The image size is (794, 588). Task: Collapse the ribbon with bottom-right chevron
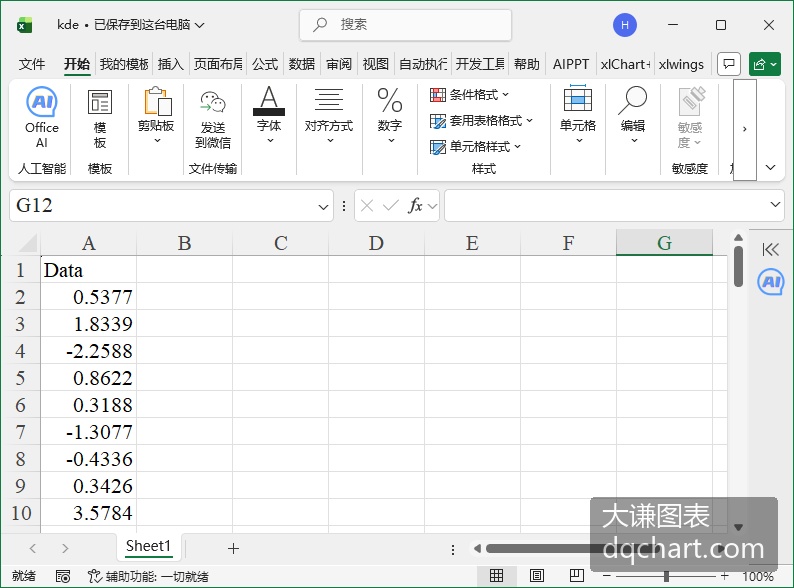[x=770, y=168]
